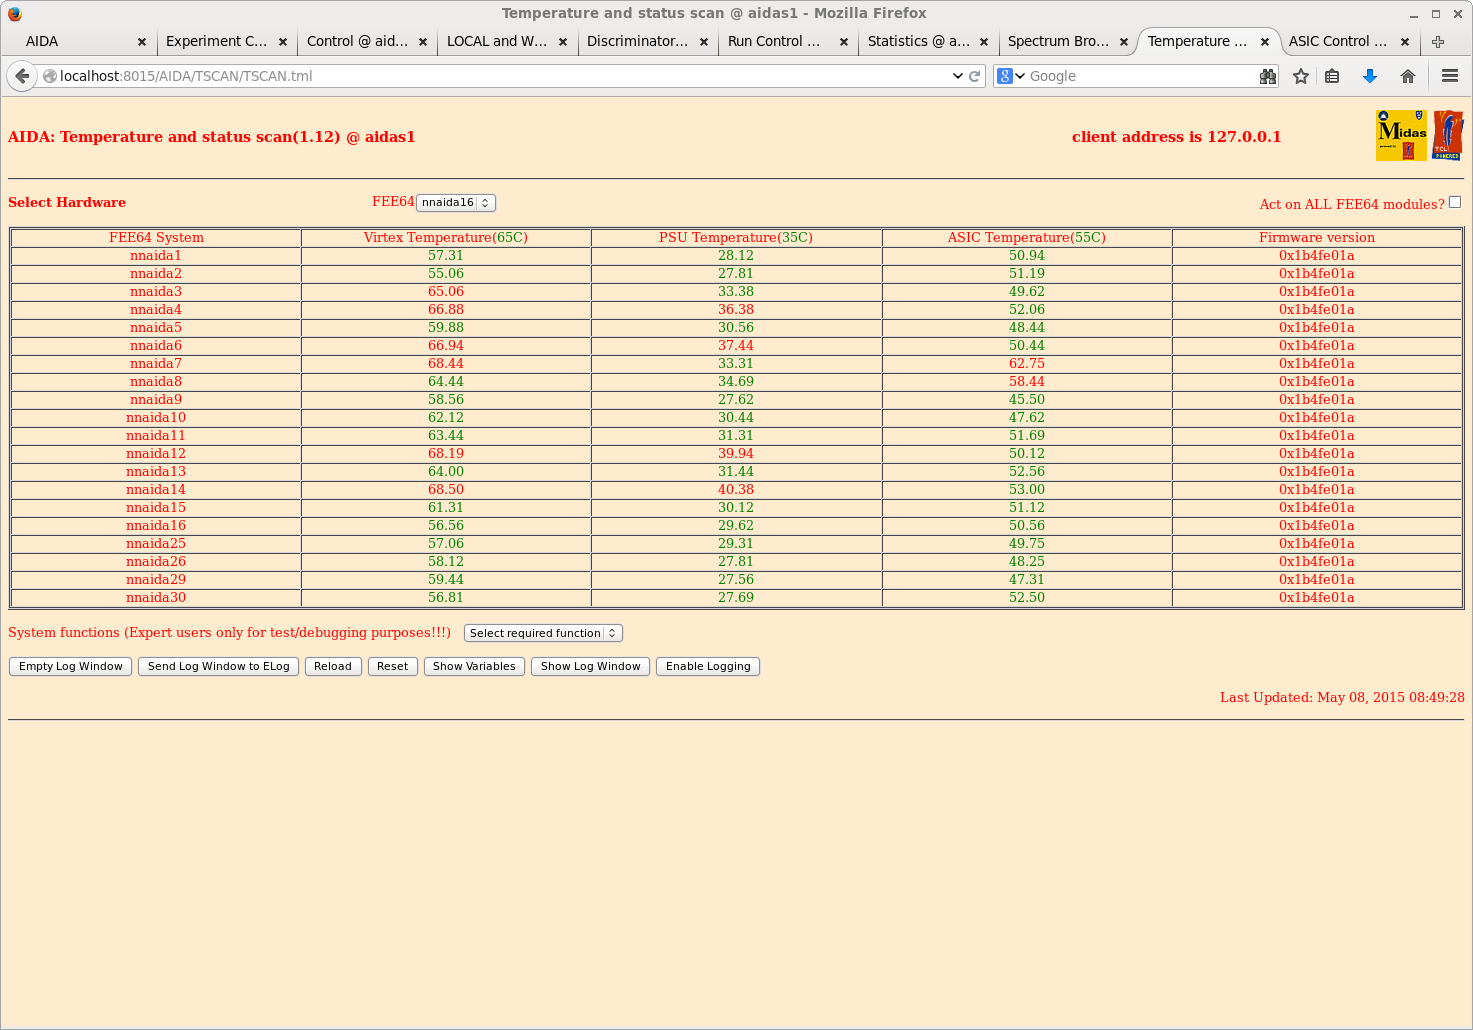Click the Firefox back arrow button
Viewport: 1473px width, 1030px height.
click(22, 76)
